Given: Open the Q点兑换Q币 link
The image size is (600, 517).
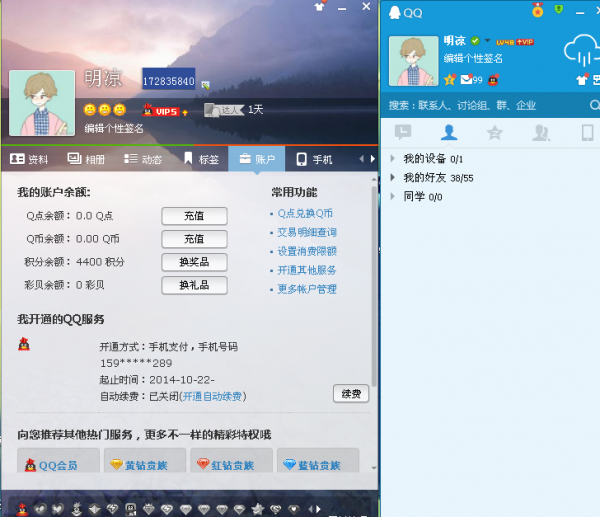Looking at the screenshot, I should pos(305,213).
